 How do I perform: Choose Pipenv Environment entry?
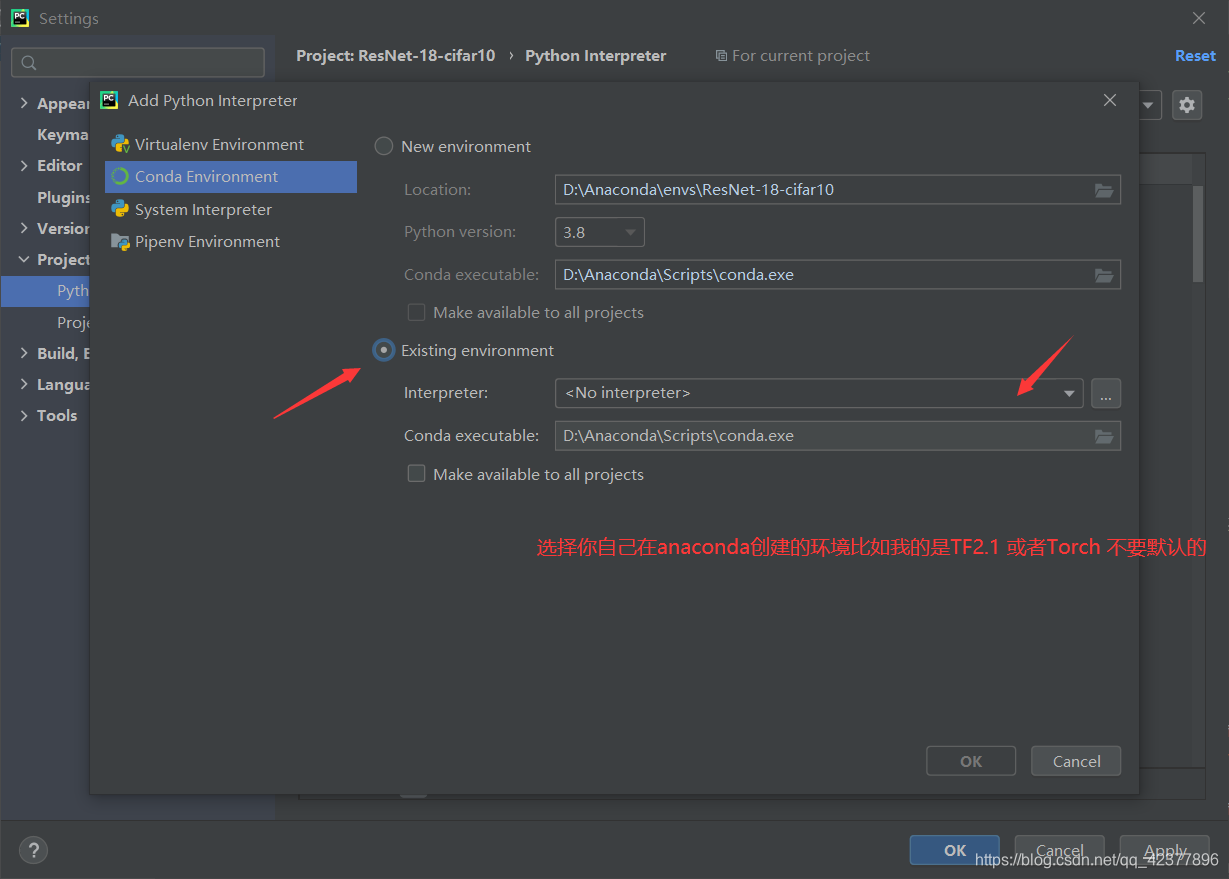231,241
